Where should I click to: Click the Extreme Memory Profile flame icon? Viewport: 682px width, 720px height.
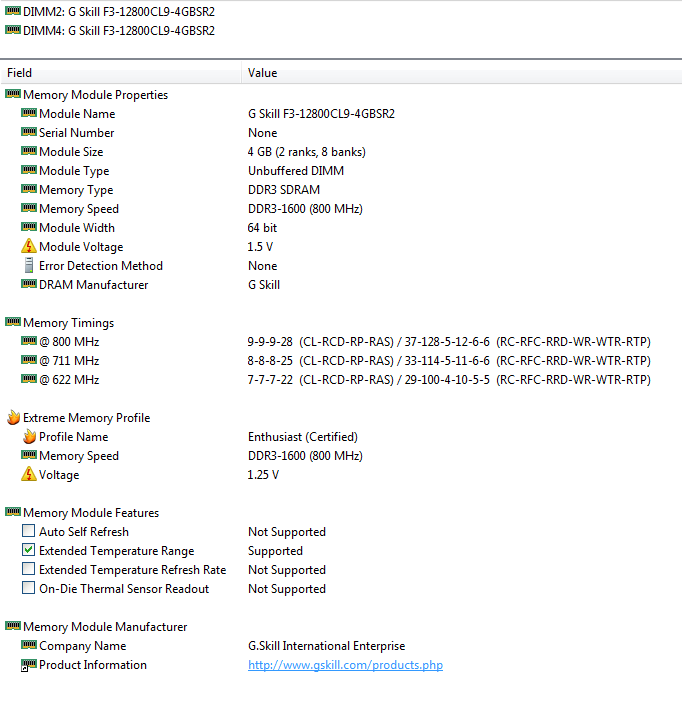[13, 417]
